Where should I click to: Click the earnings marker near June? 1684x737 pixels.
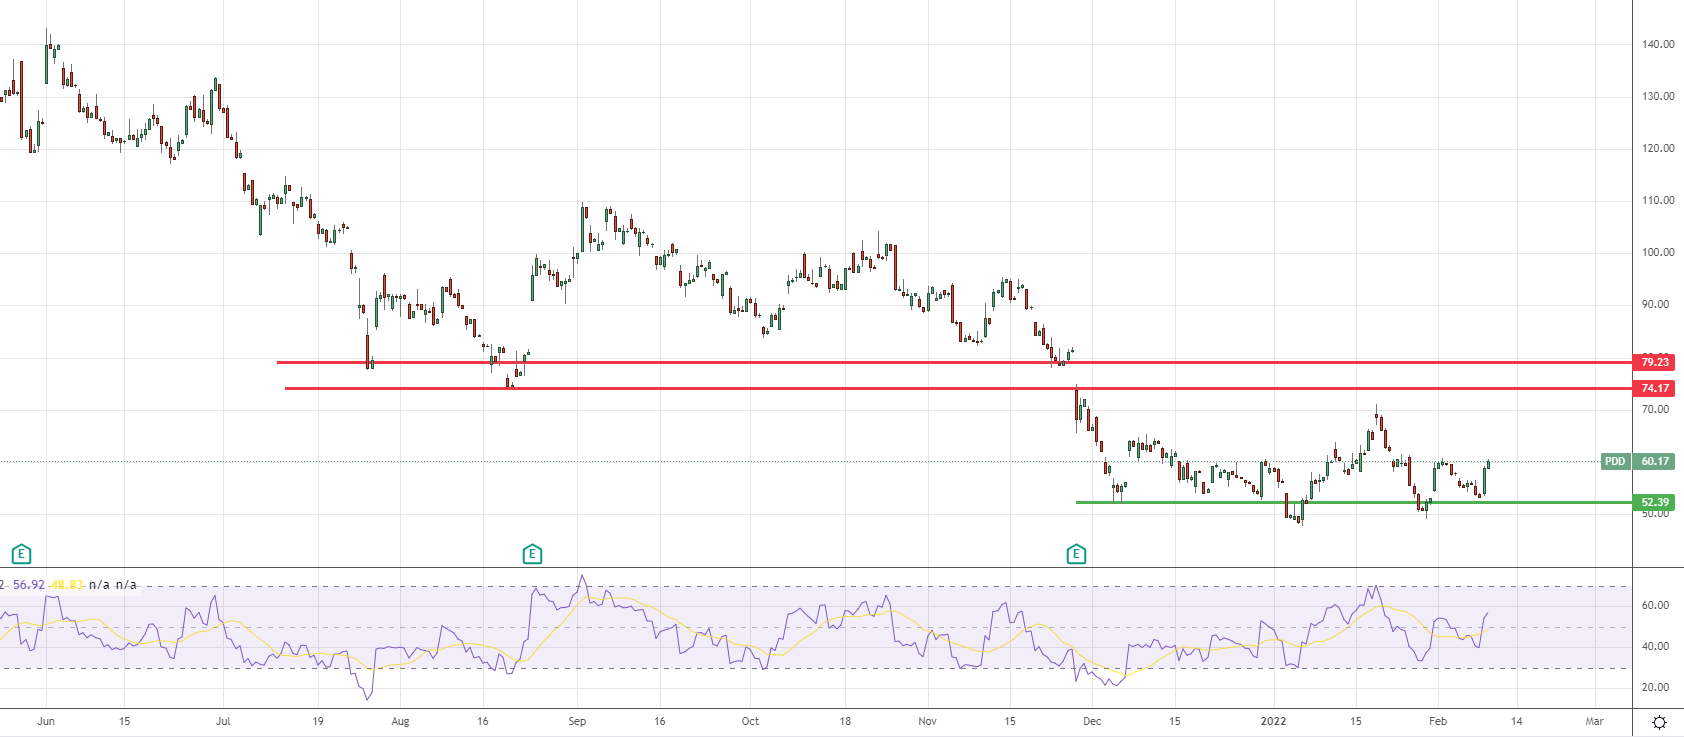(x=21, y=554)
